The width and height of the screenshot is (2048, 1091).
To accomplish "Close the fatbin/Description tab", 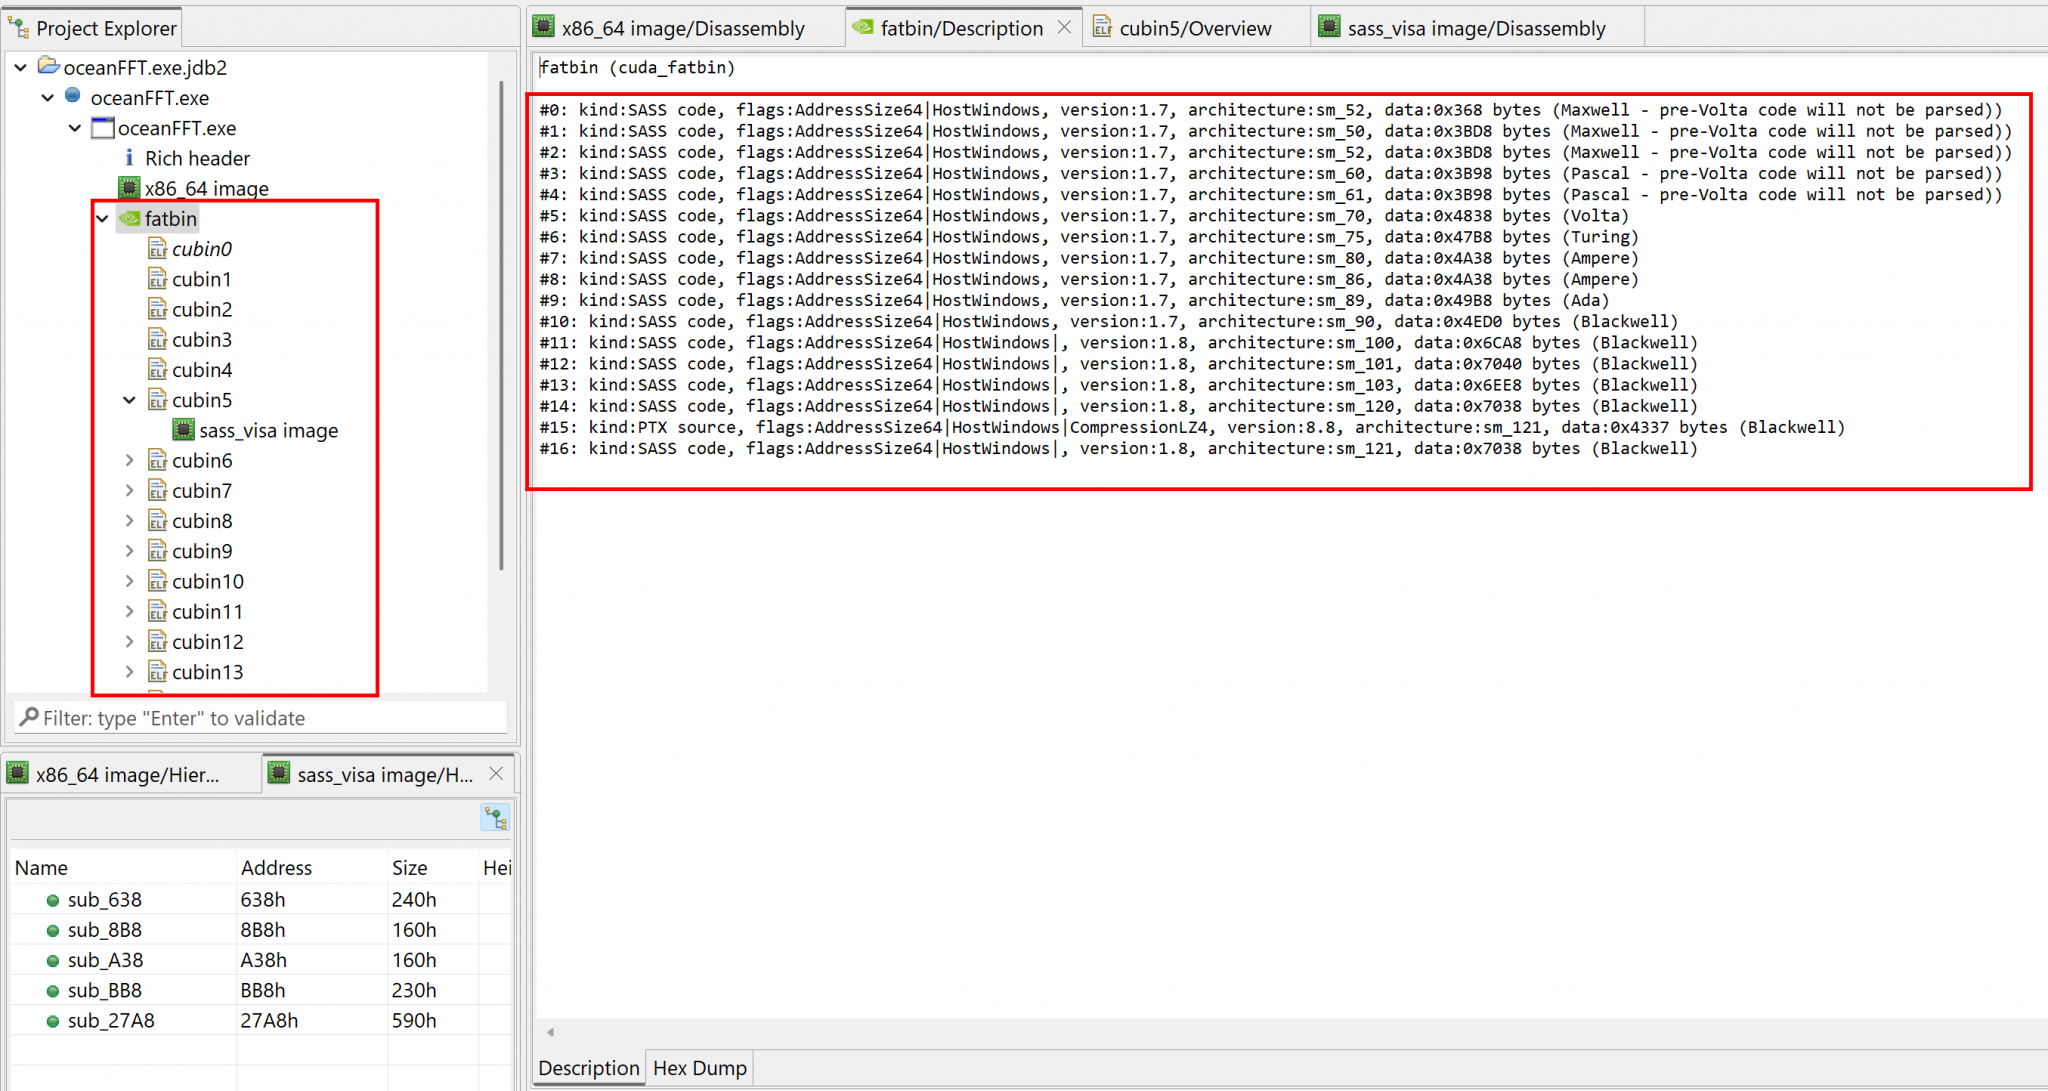I will (x=1065, y=27).
